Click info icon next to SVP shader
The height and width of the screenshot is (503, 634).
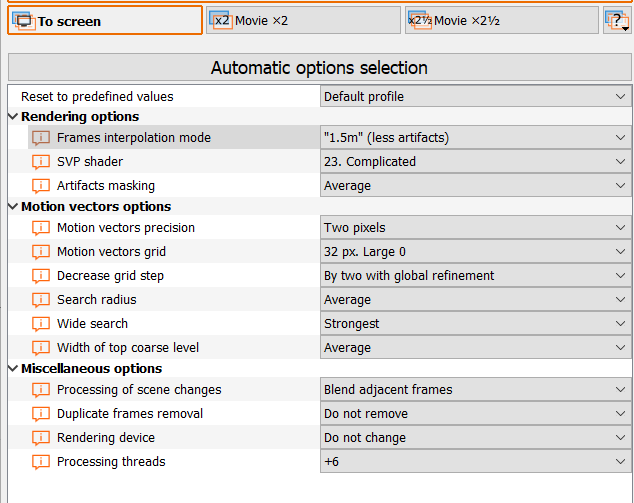[41, 162]
